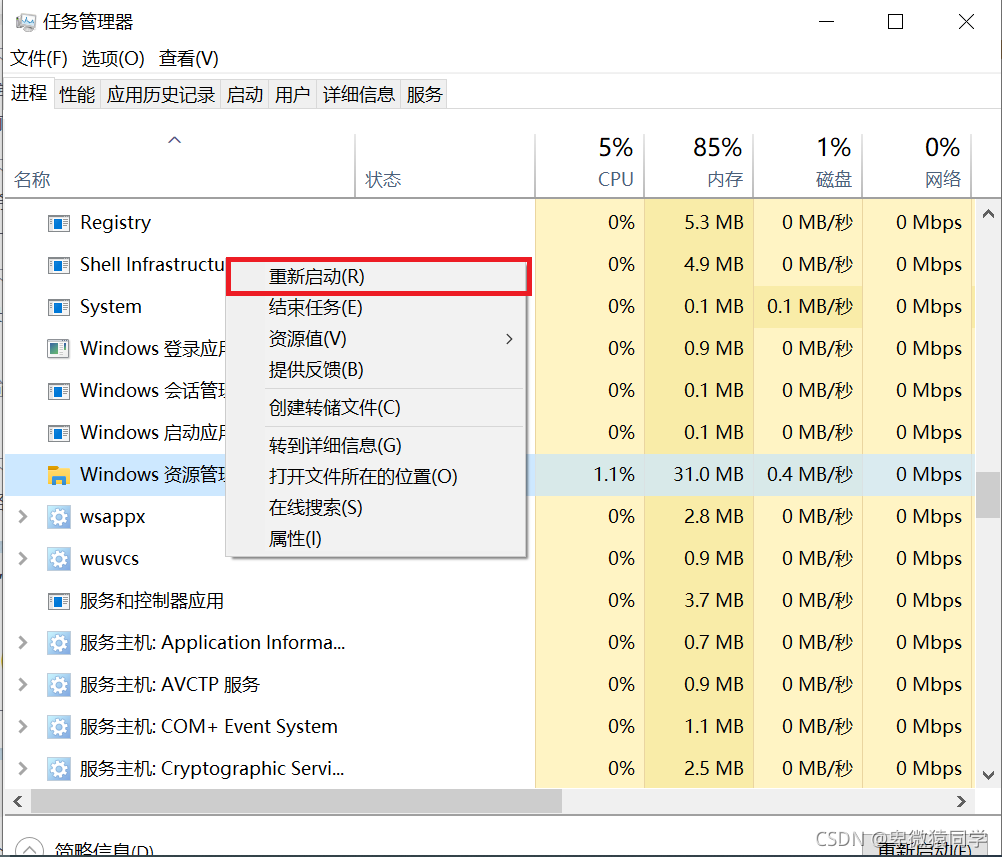Switch to the 应用历史记录 tab
This screenshot has height=857, width=1002.
[160, 95]
